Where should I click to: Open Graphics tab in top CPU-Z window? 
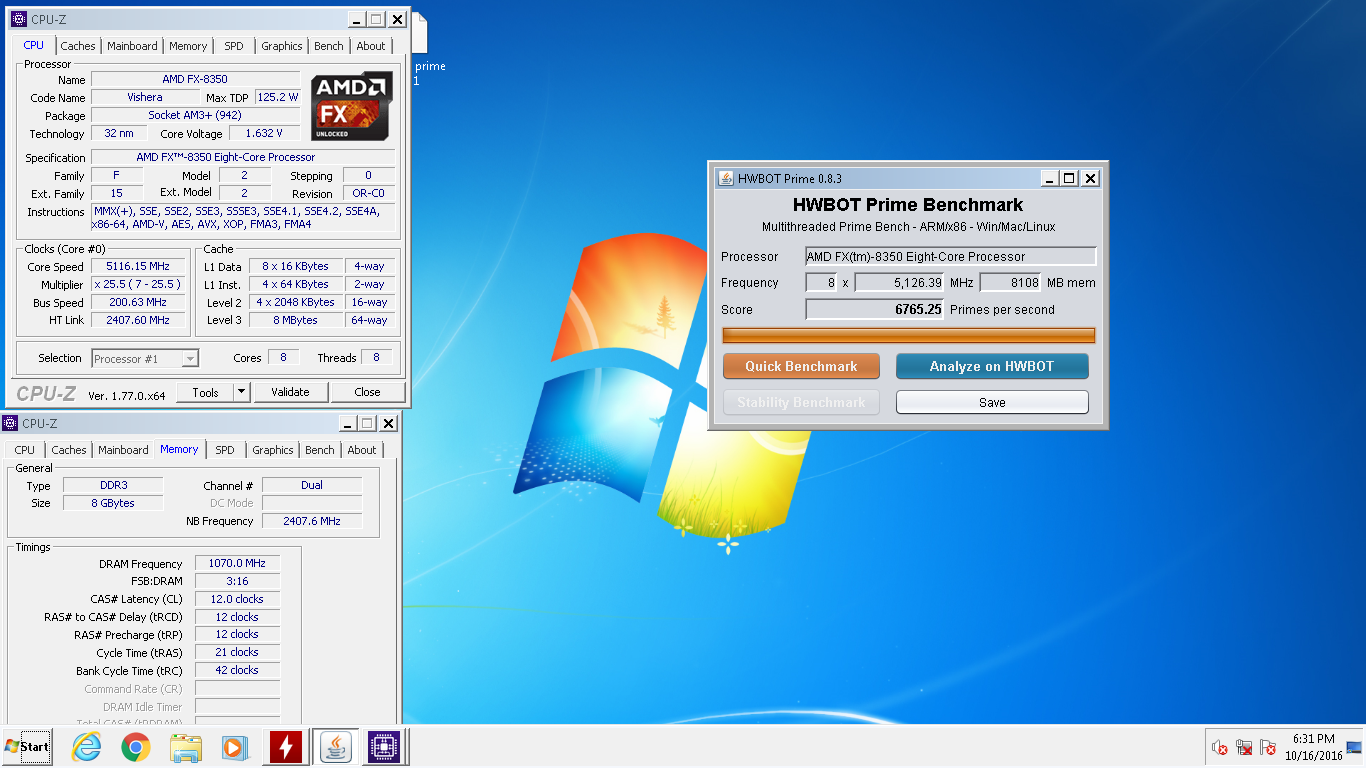(x=281, y=46)
